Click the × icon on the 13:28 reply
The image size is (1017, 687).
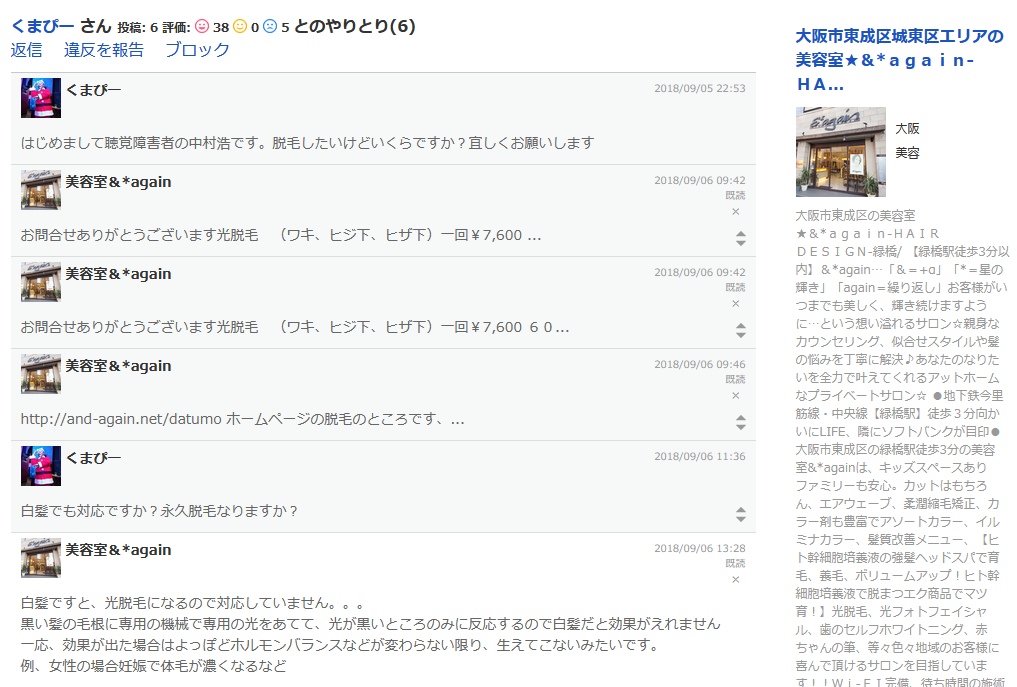[736, 580]
